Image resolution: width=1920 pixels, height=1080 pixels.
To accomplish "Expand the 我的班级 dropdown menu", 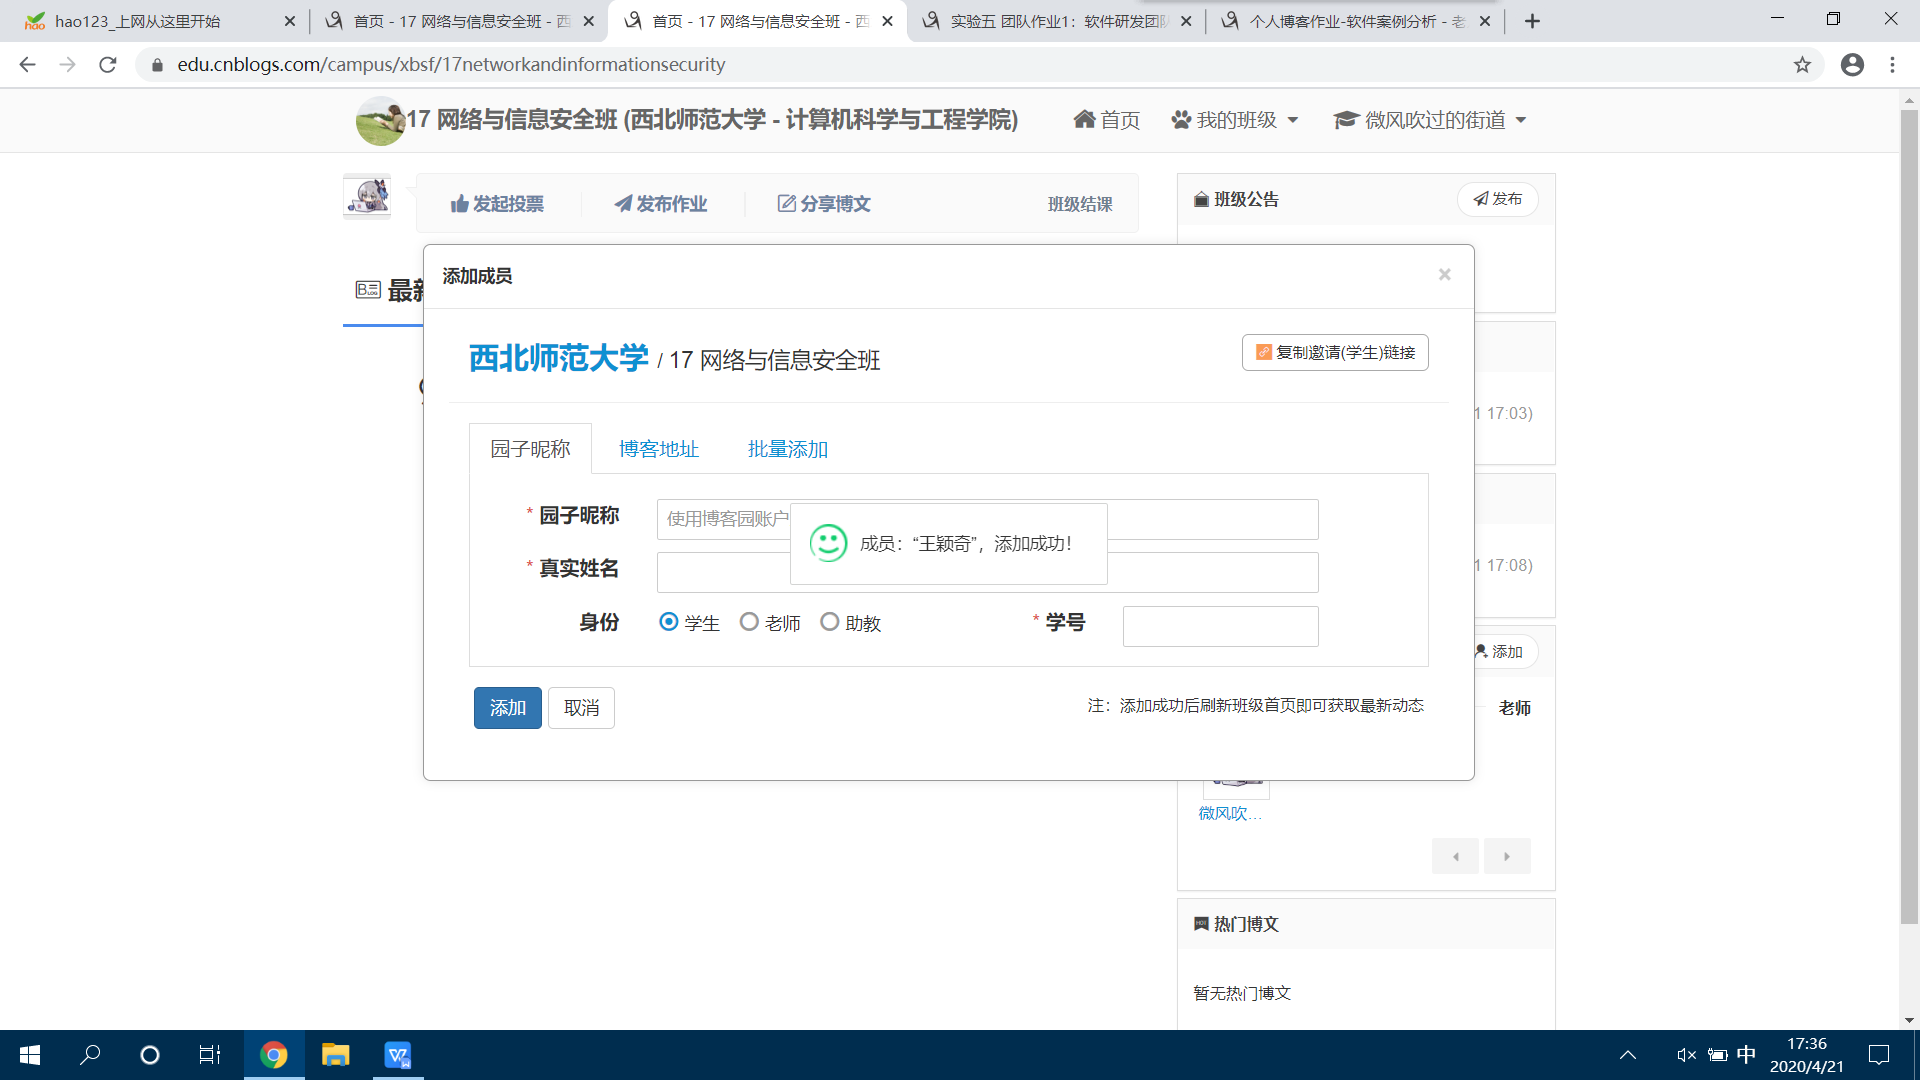I will 1236,120.
